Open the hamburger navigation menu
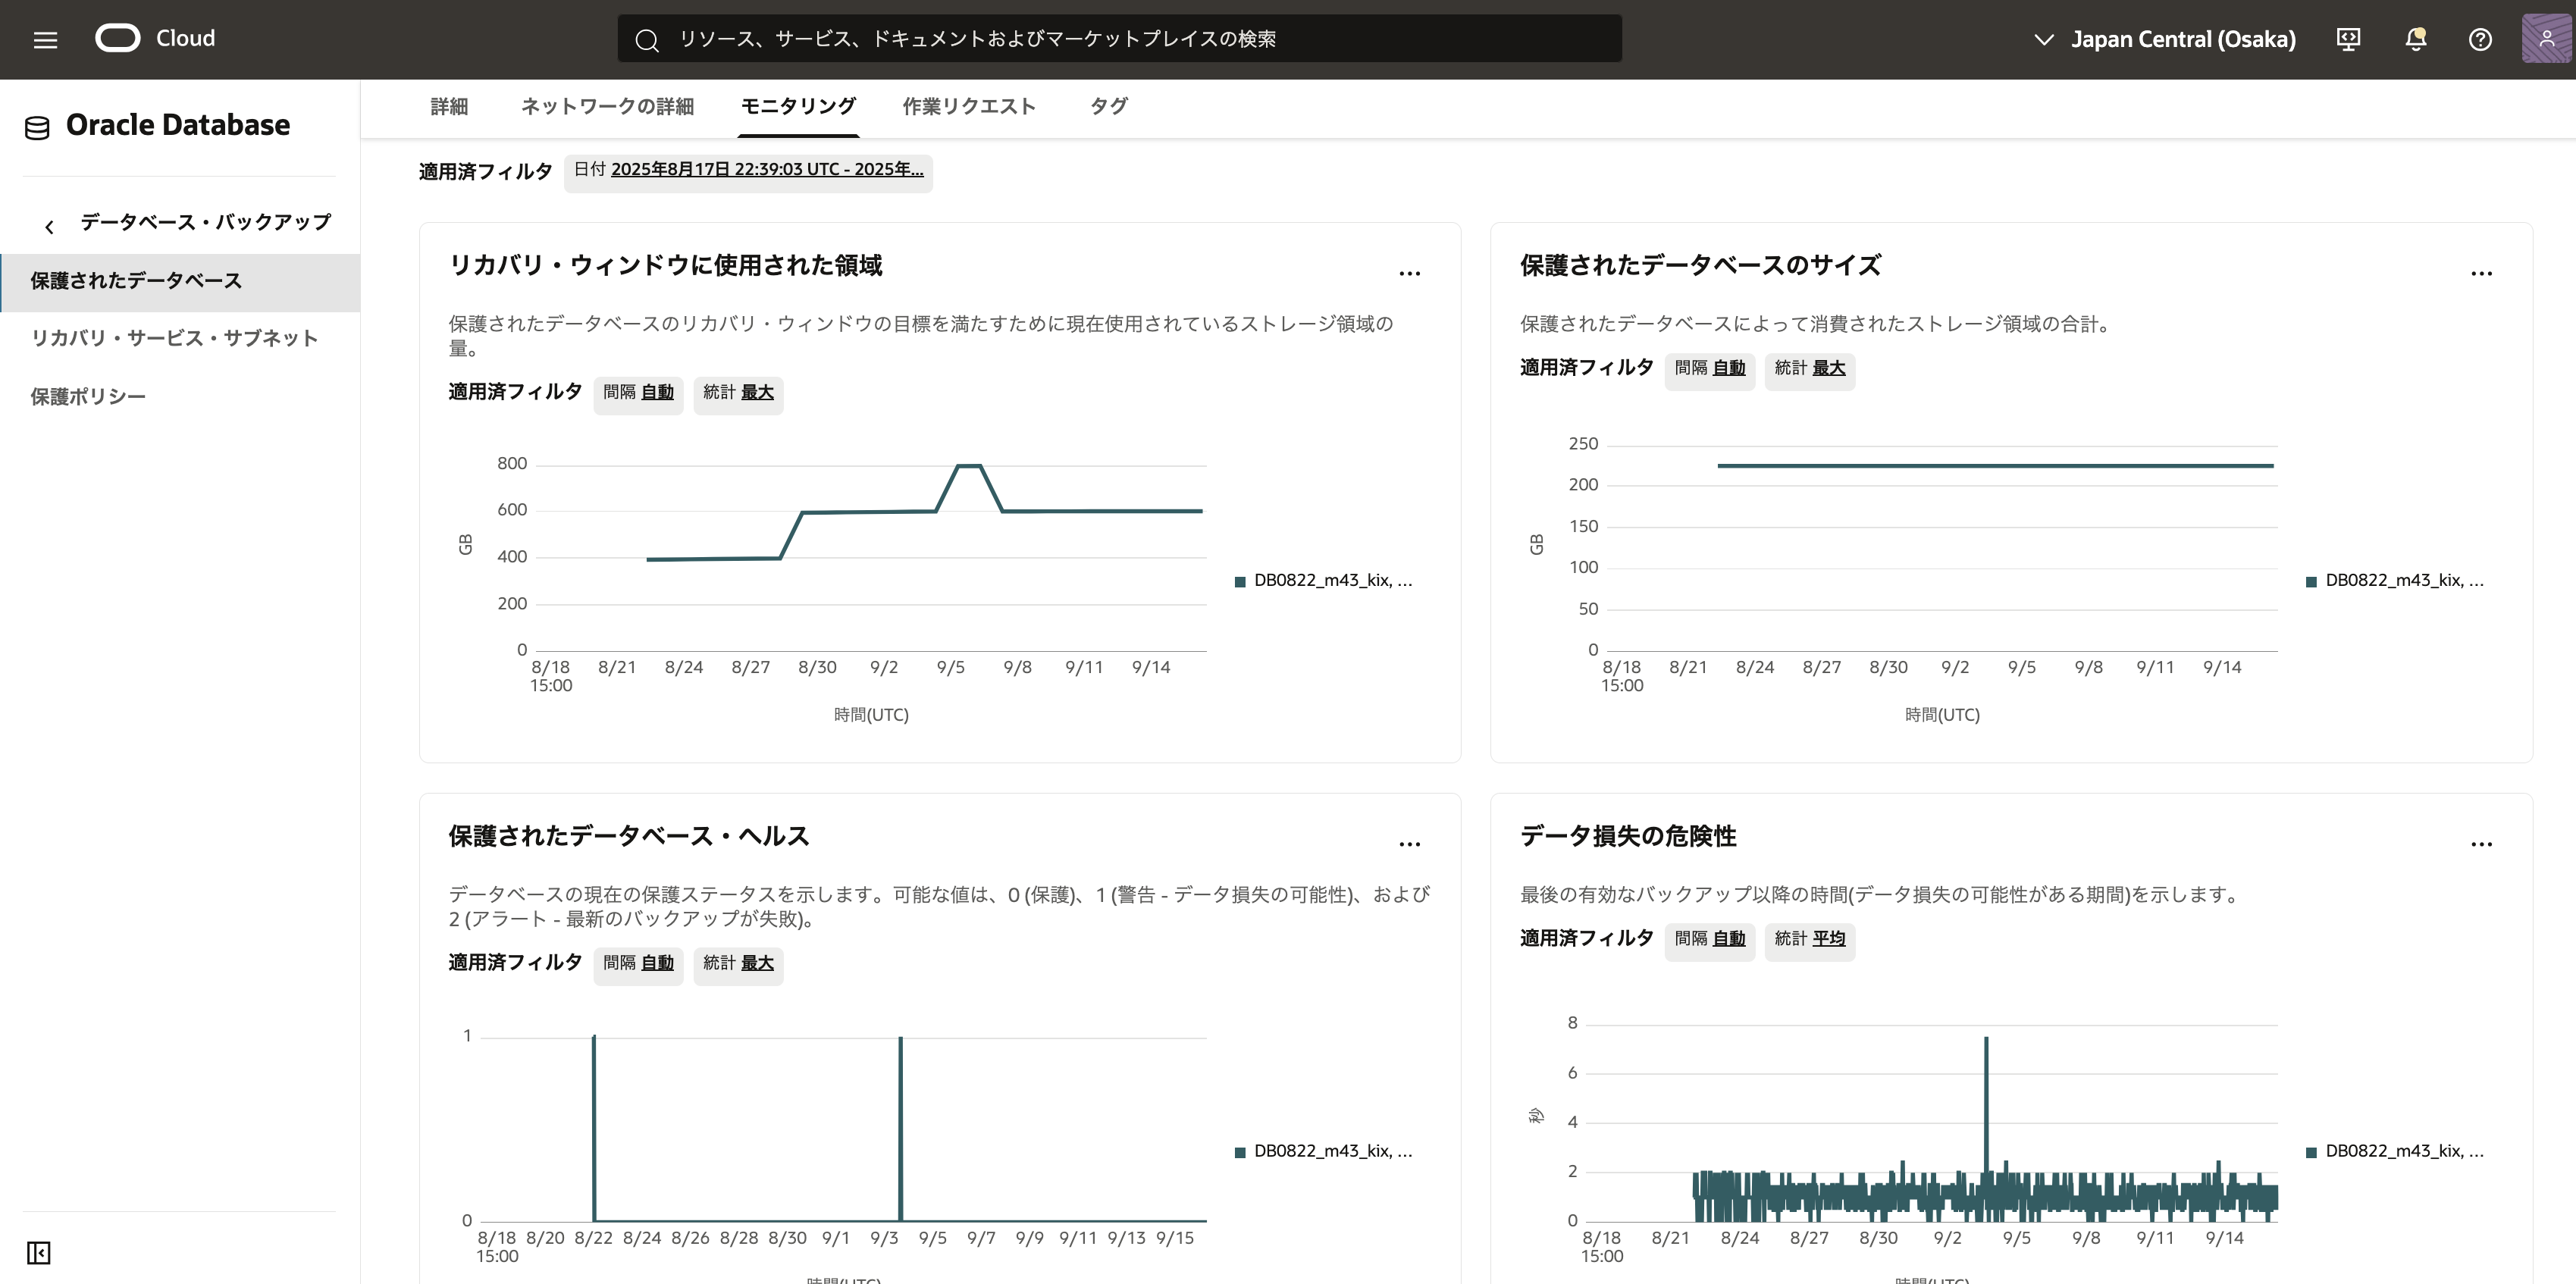Viewport: 2576px width, 1284px height. tap(45, 40)
